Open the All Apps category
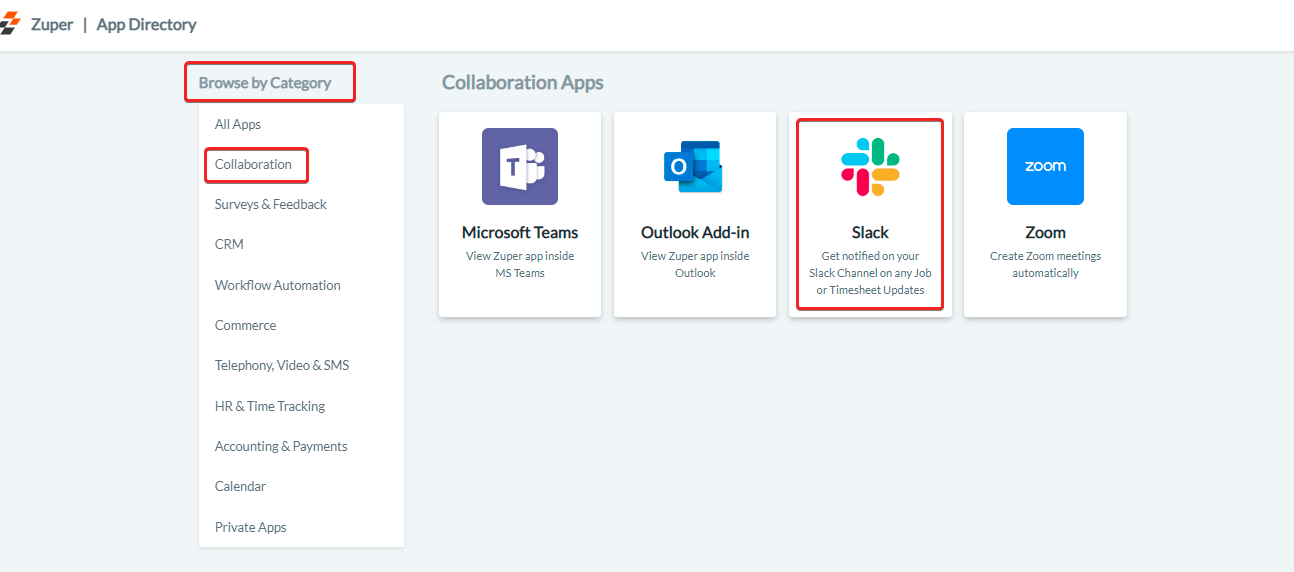The height and width of the screenshot is (572, 1294). (x=238, y=124)
